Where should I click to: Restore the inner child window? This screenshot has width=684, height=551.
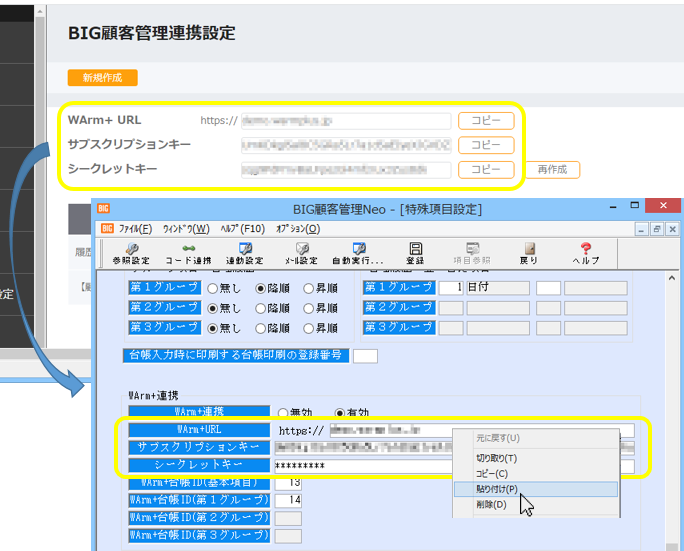(x=657, y=229)
